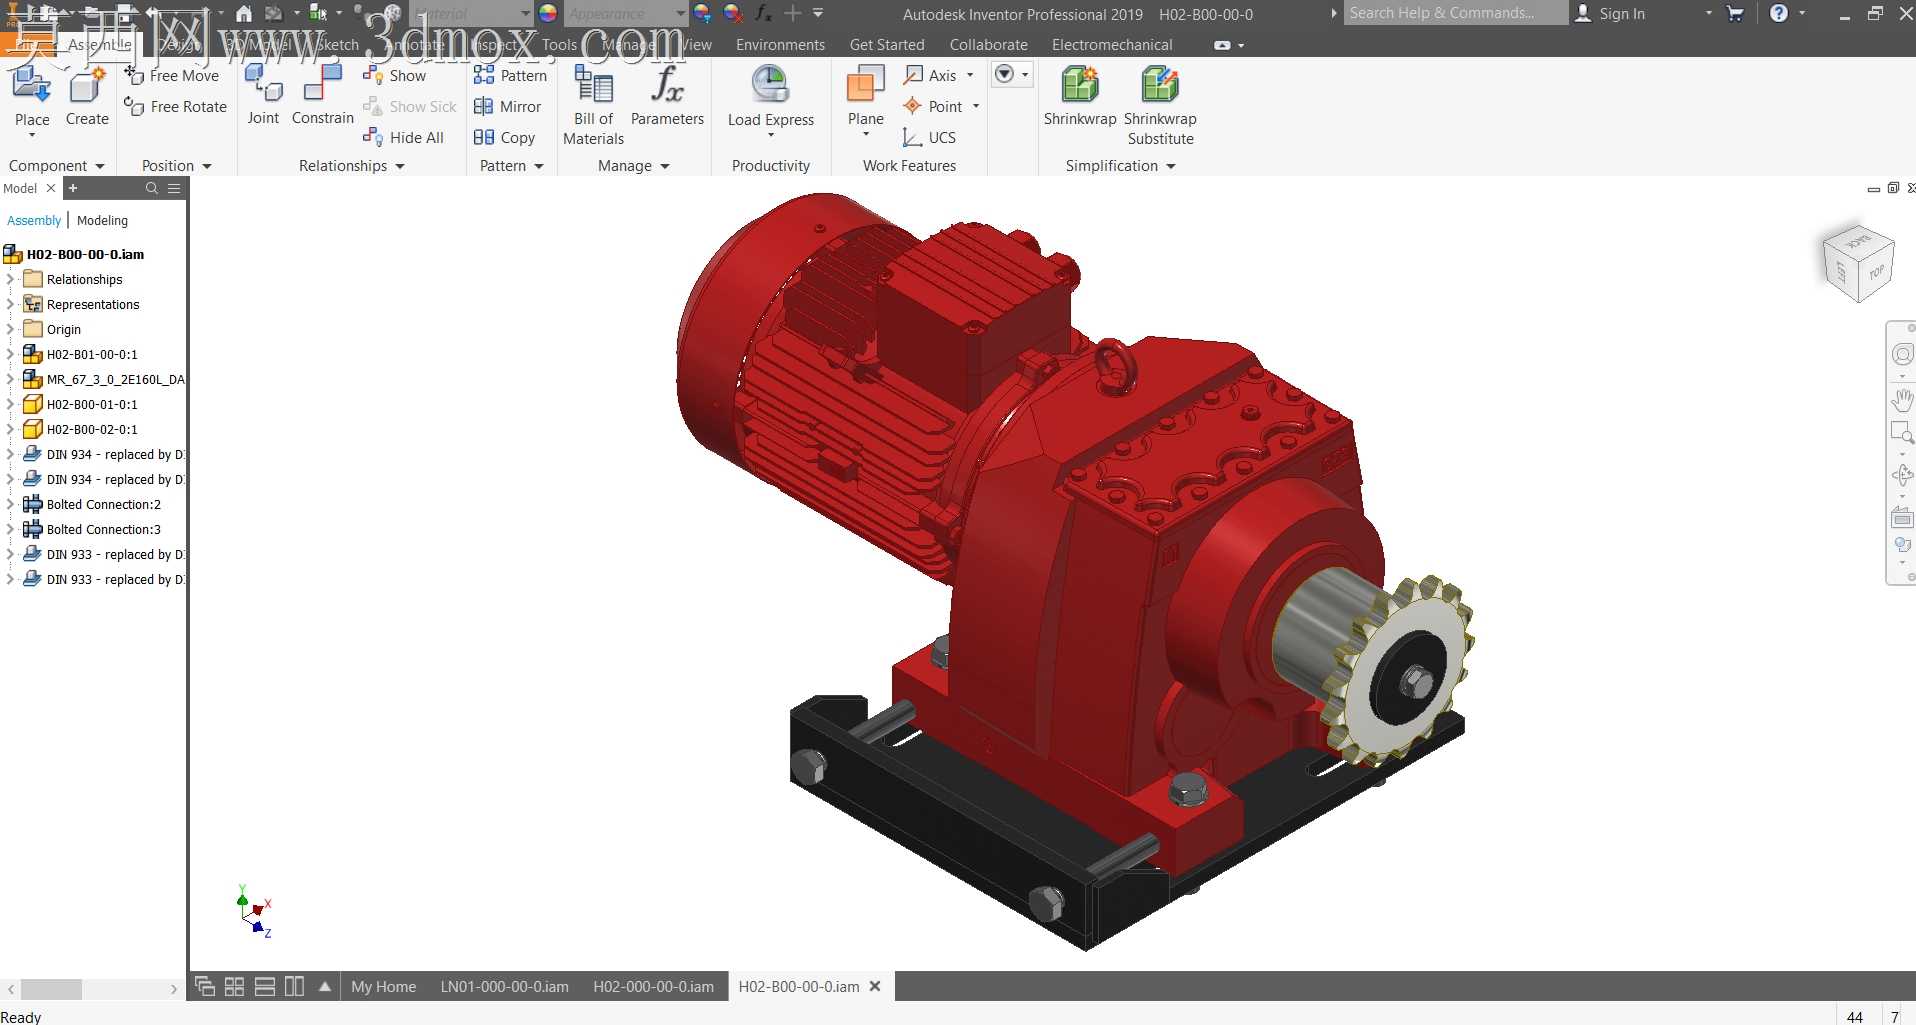Viewport: 1916px width, 1025px height.
Task: Click the Point work feature
Action: tap(934, 107)
